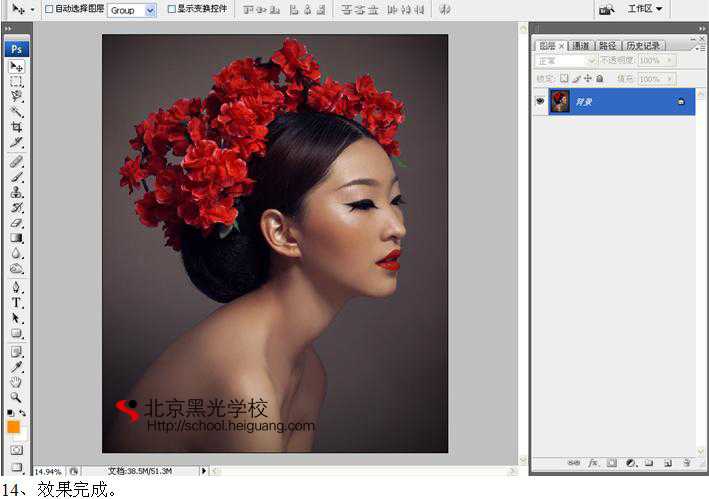Switch to the 通道 tab

pos(581,46)
